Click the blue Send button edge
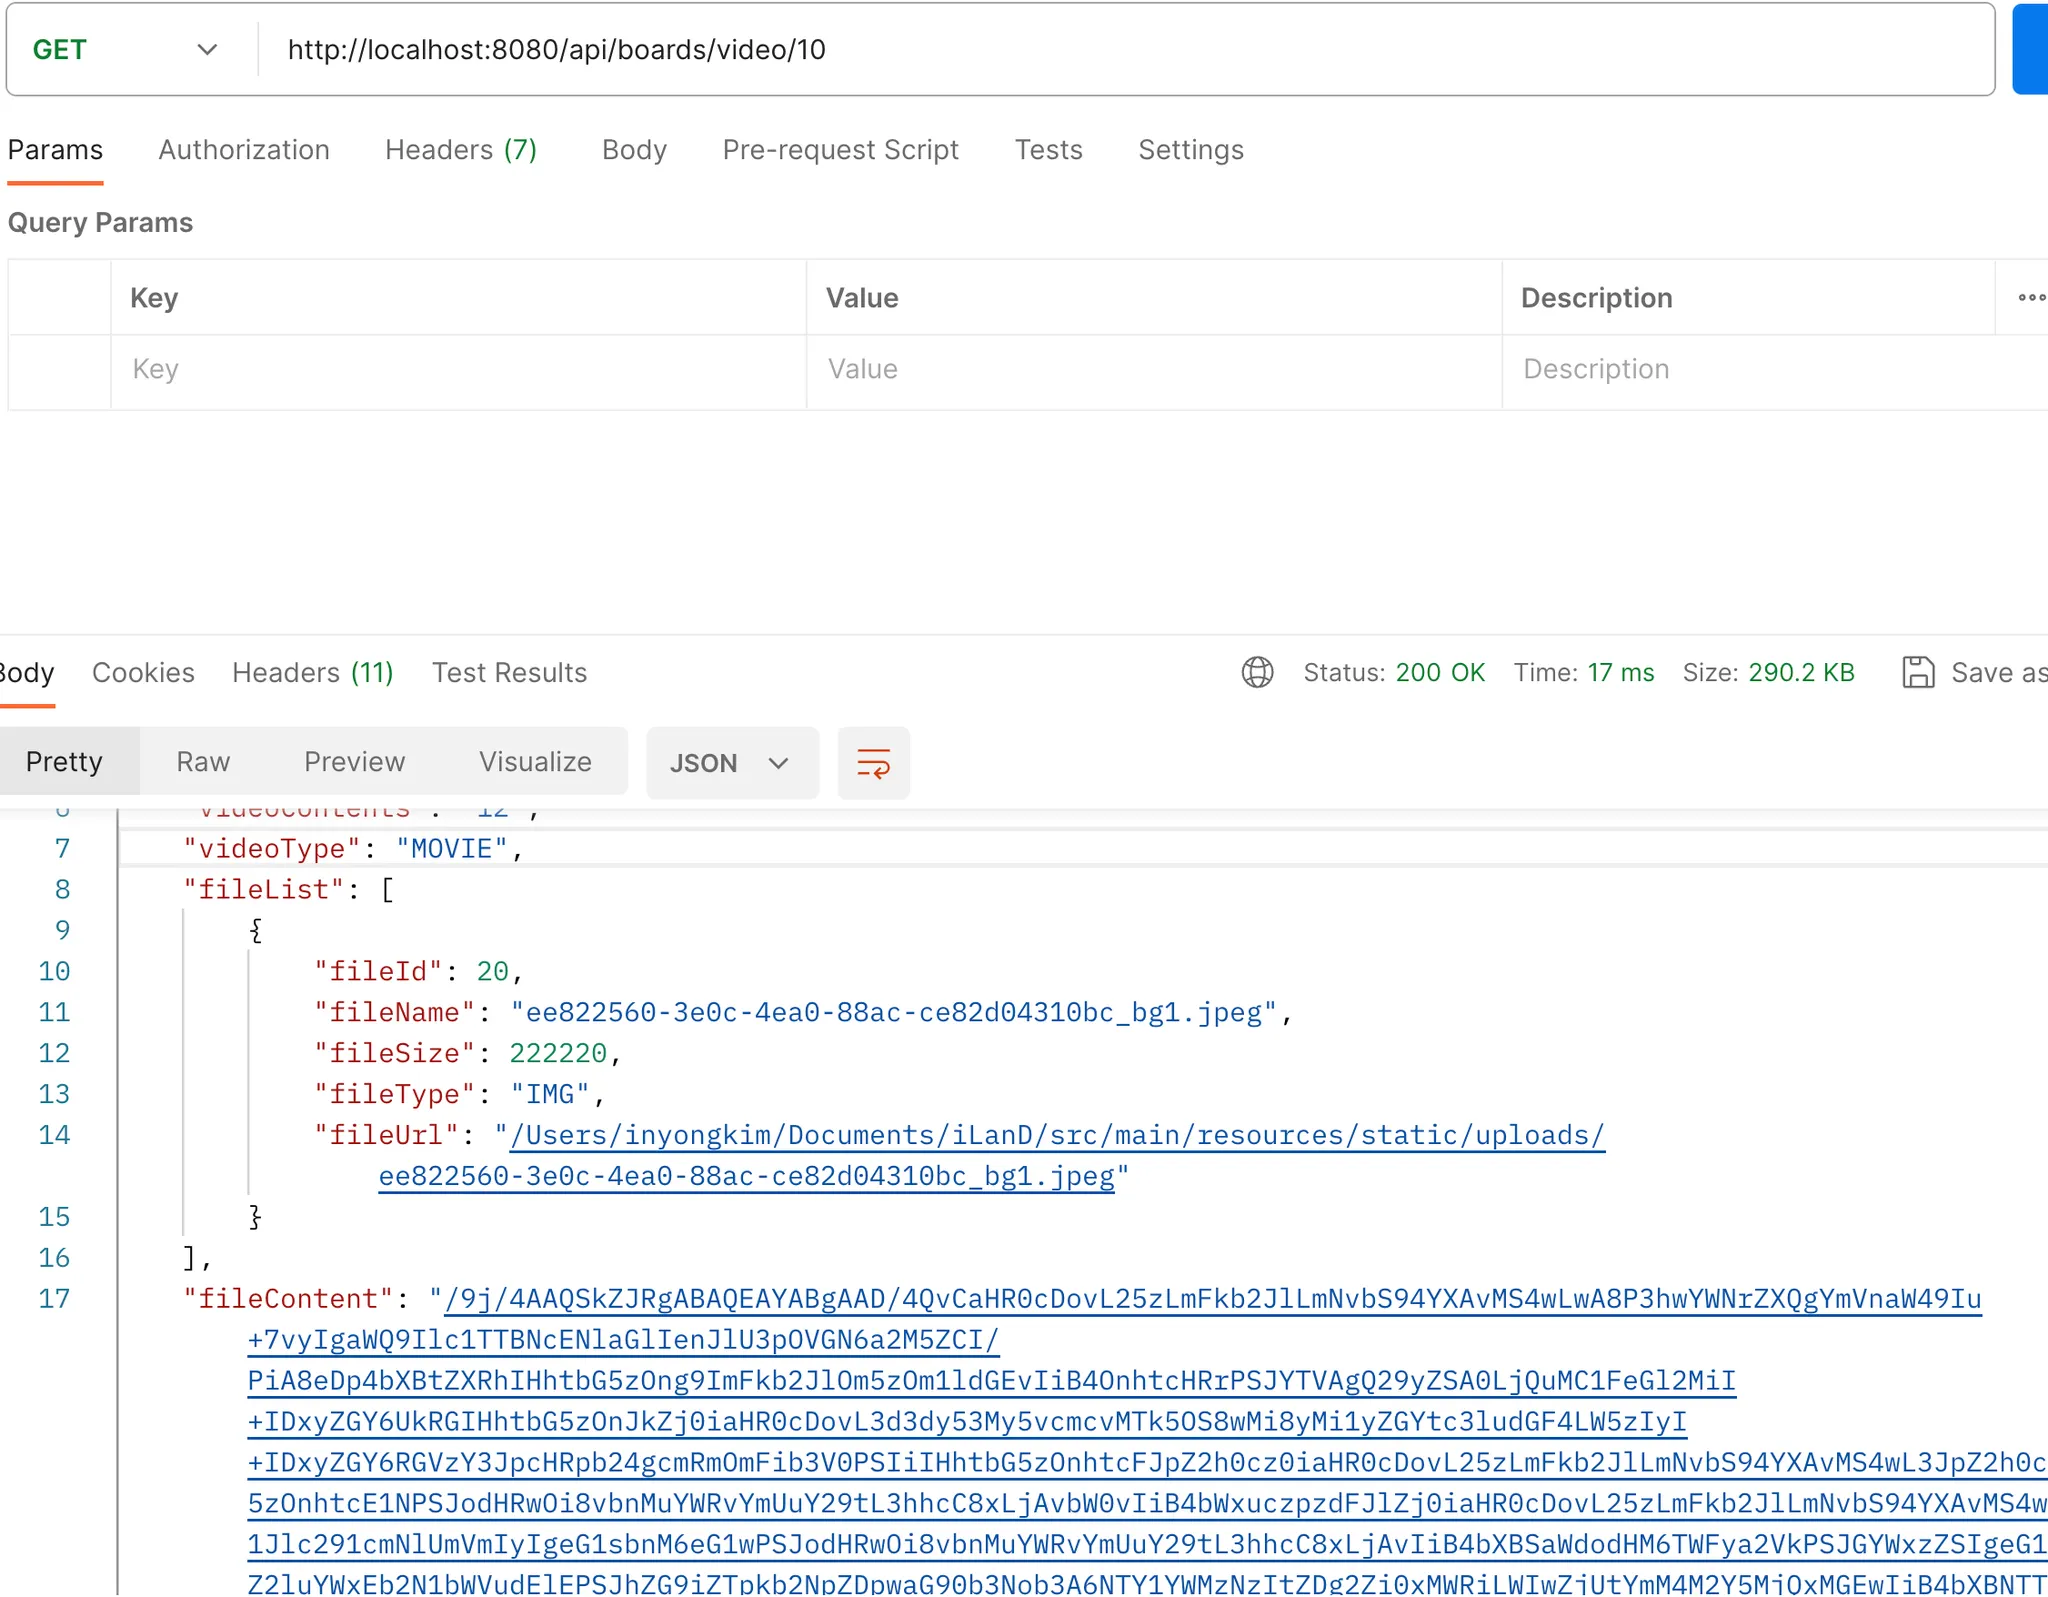 click(2031, 49)
